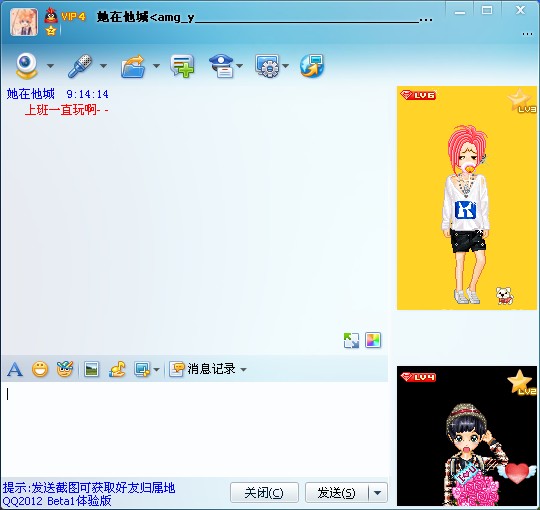The height and width of the screenshot is (510, 540).
Task: Open the font settings A icon
Action: [15, 370]
